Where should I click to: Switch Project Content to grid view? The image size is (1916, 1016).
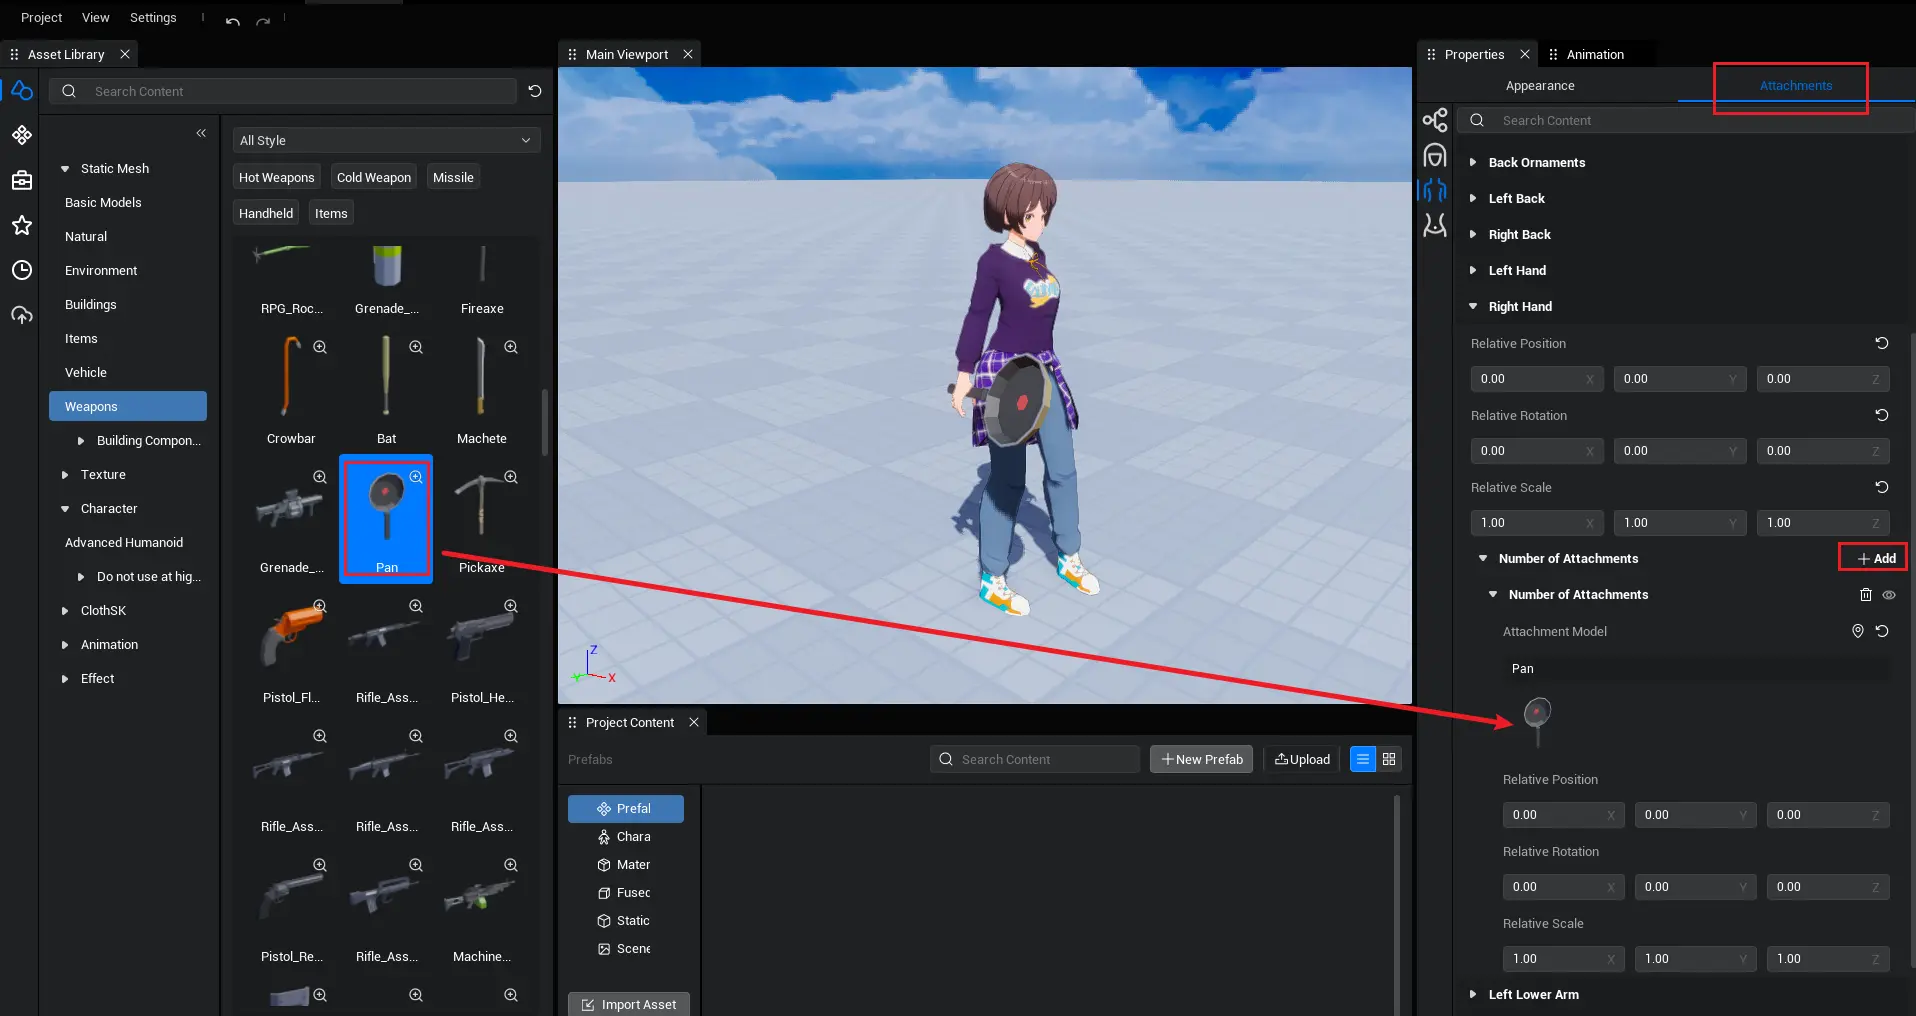tap(1389, 759)
